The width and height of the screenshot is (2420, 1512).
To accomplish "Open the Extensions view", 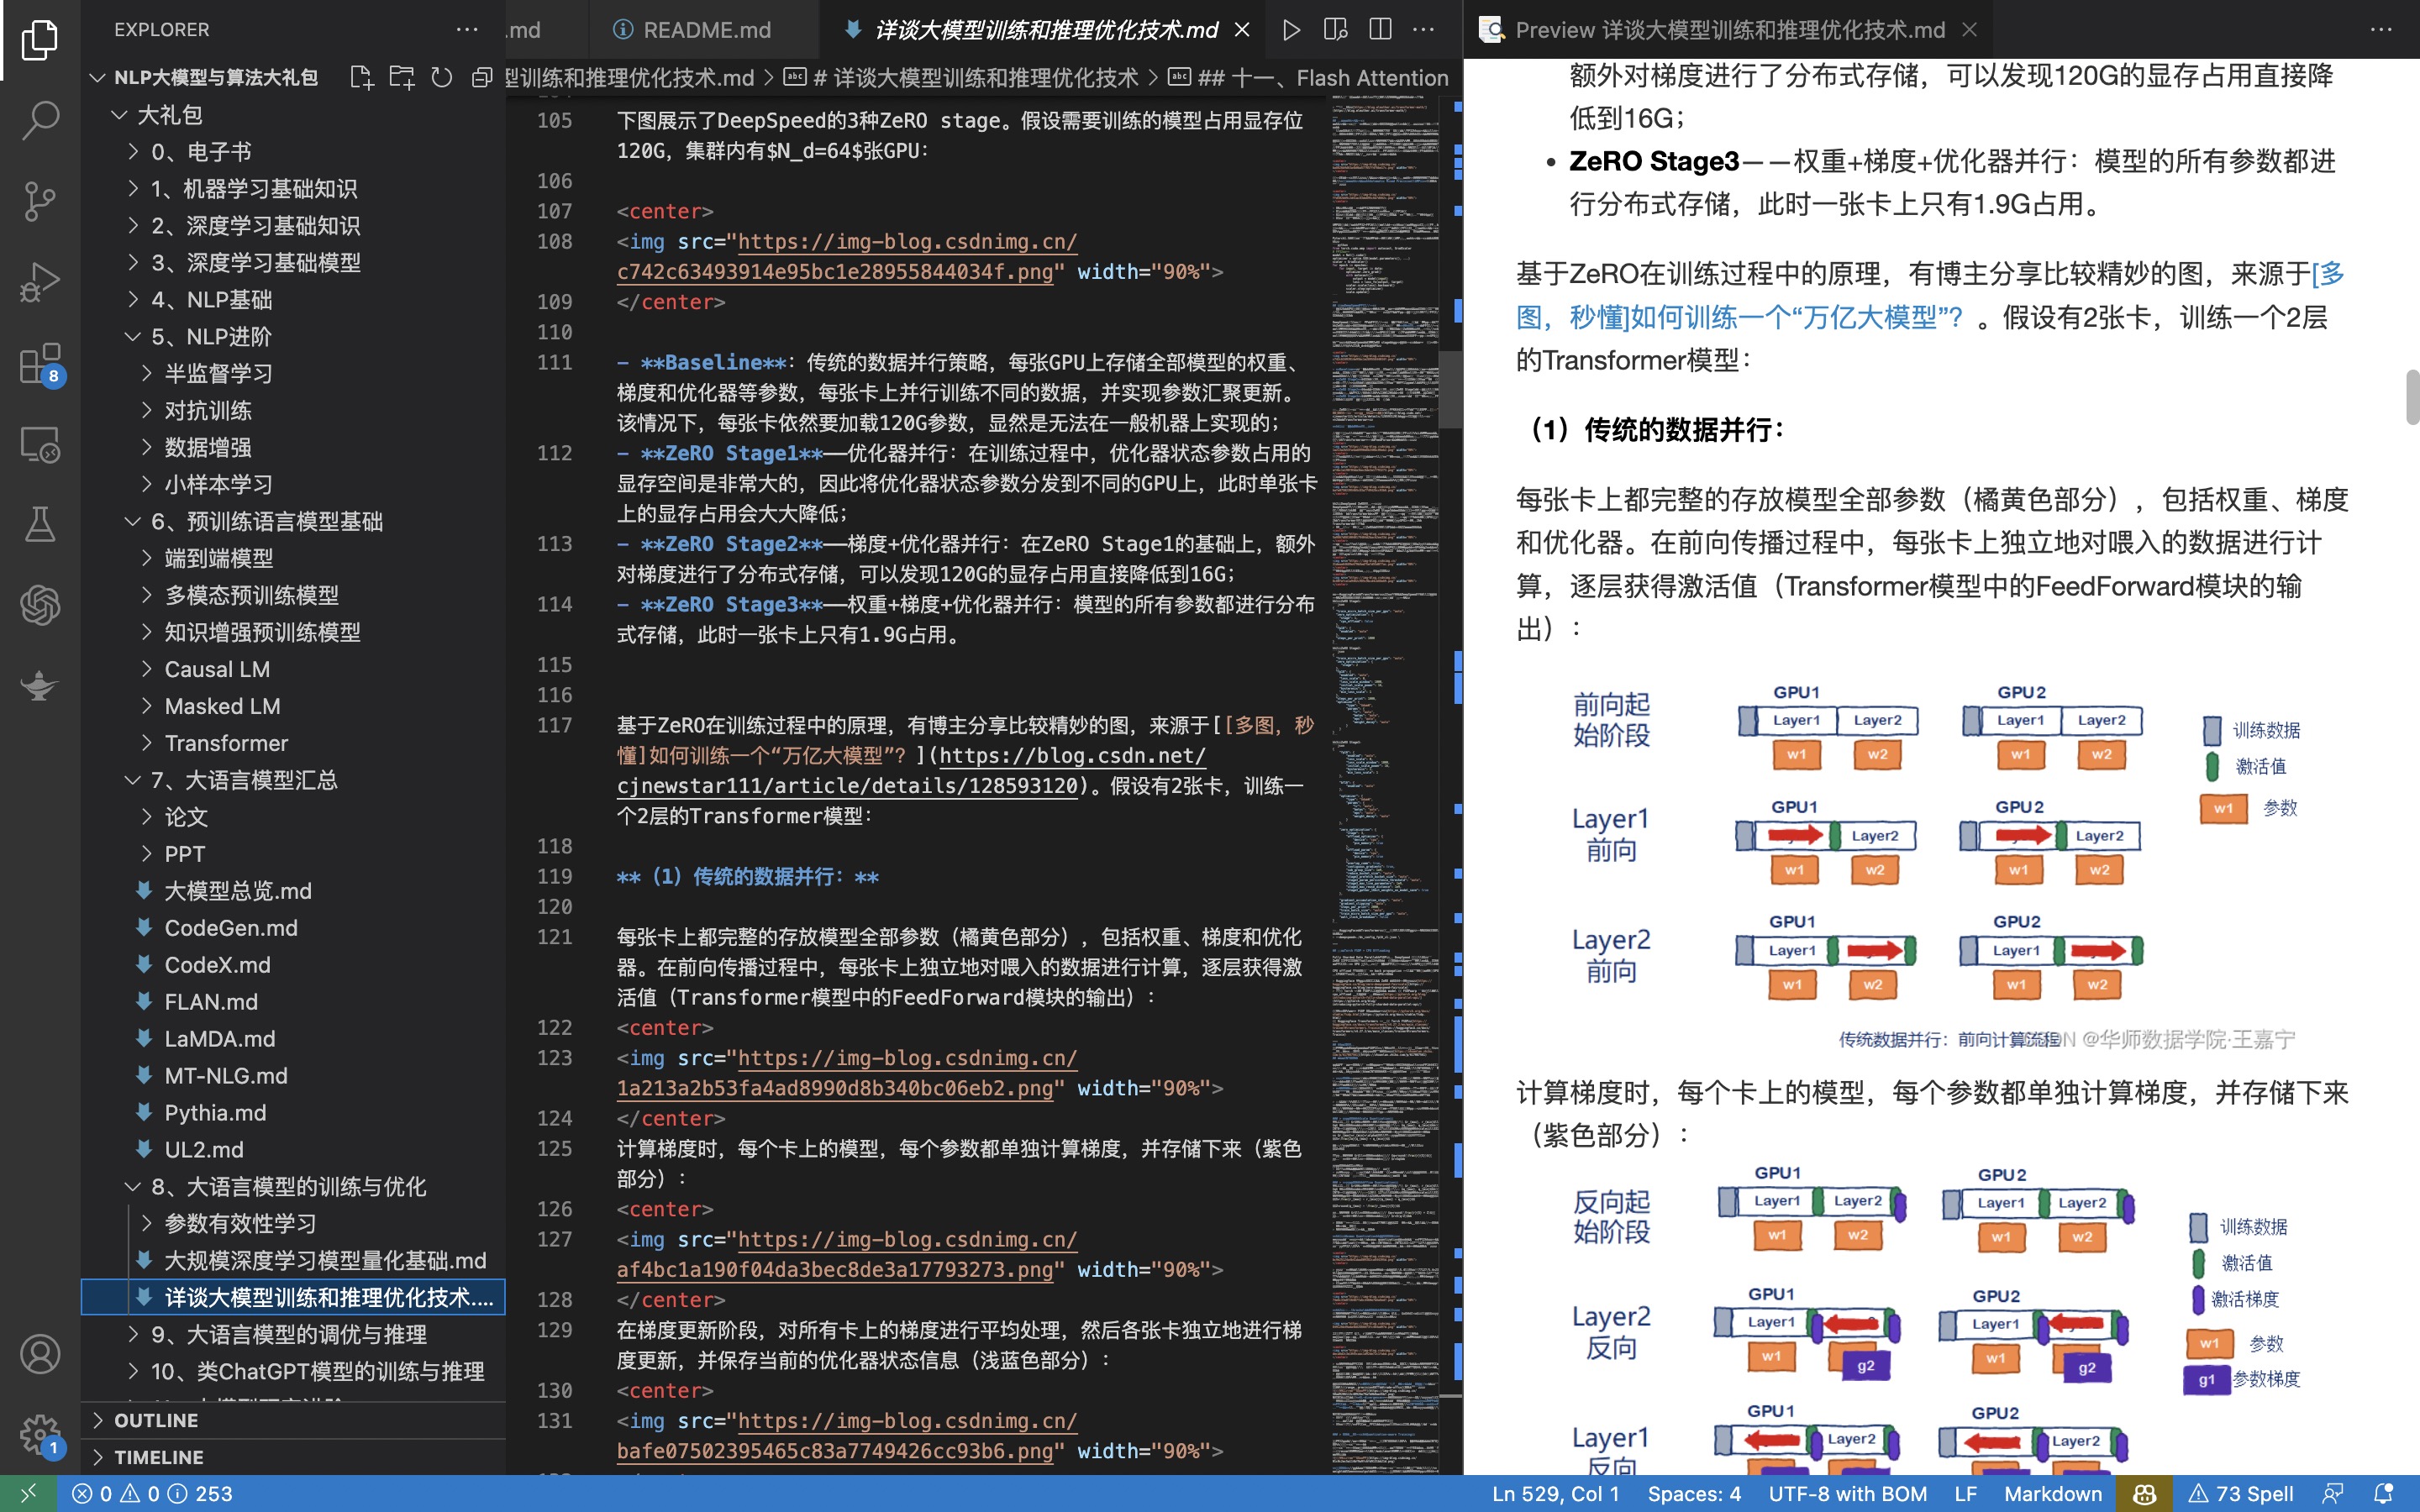I will pyautogui.click(x=40, y=364).
